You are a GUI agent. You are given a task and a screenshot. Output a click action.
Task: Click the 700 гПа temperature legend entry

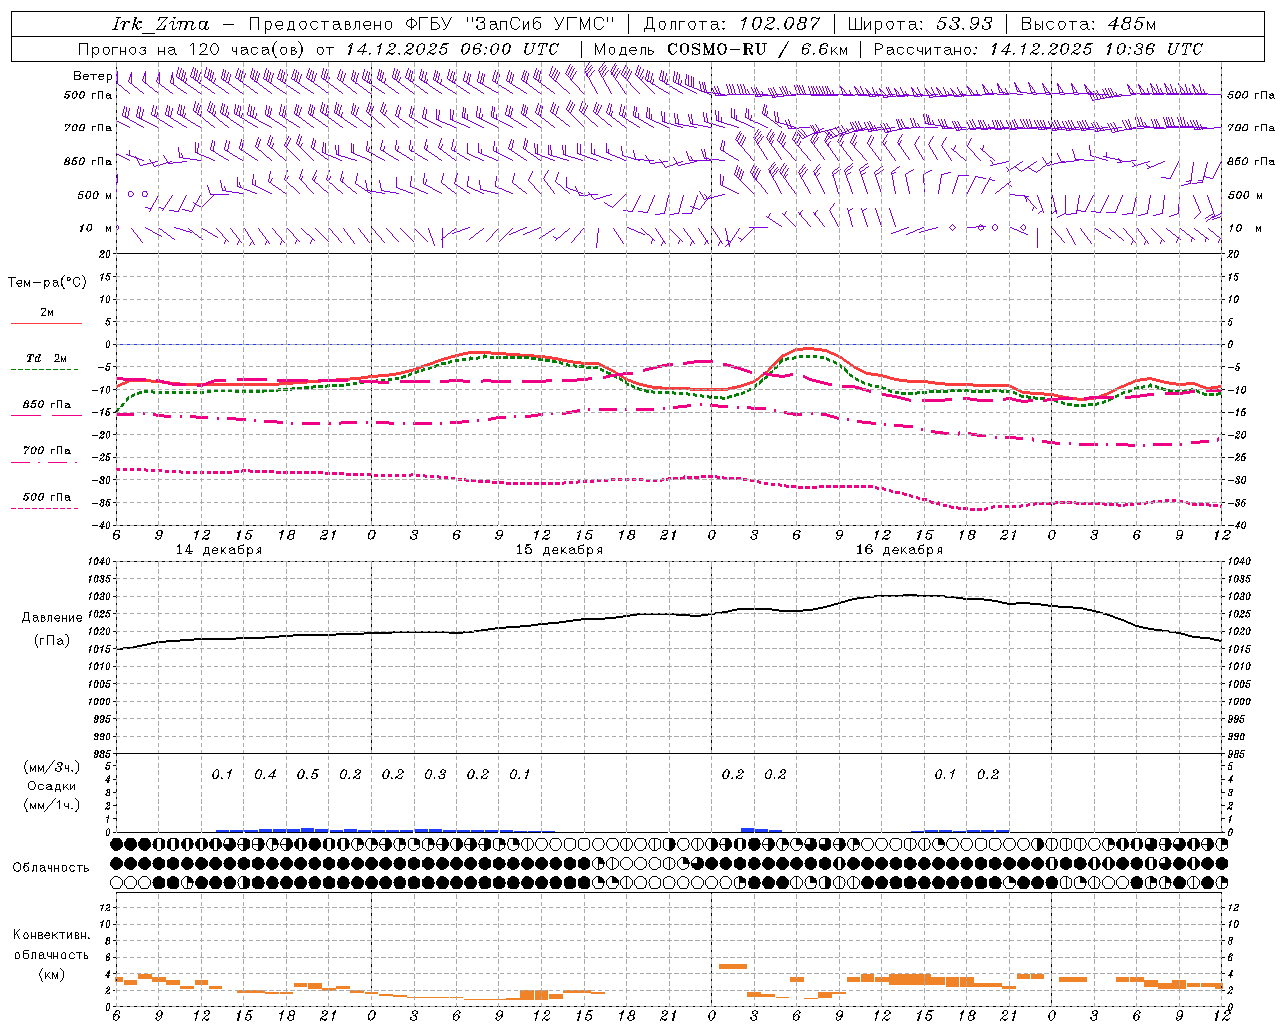tap(47, 451)
